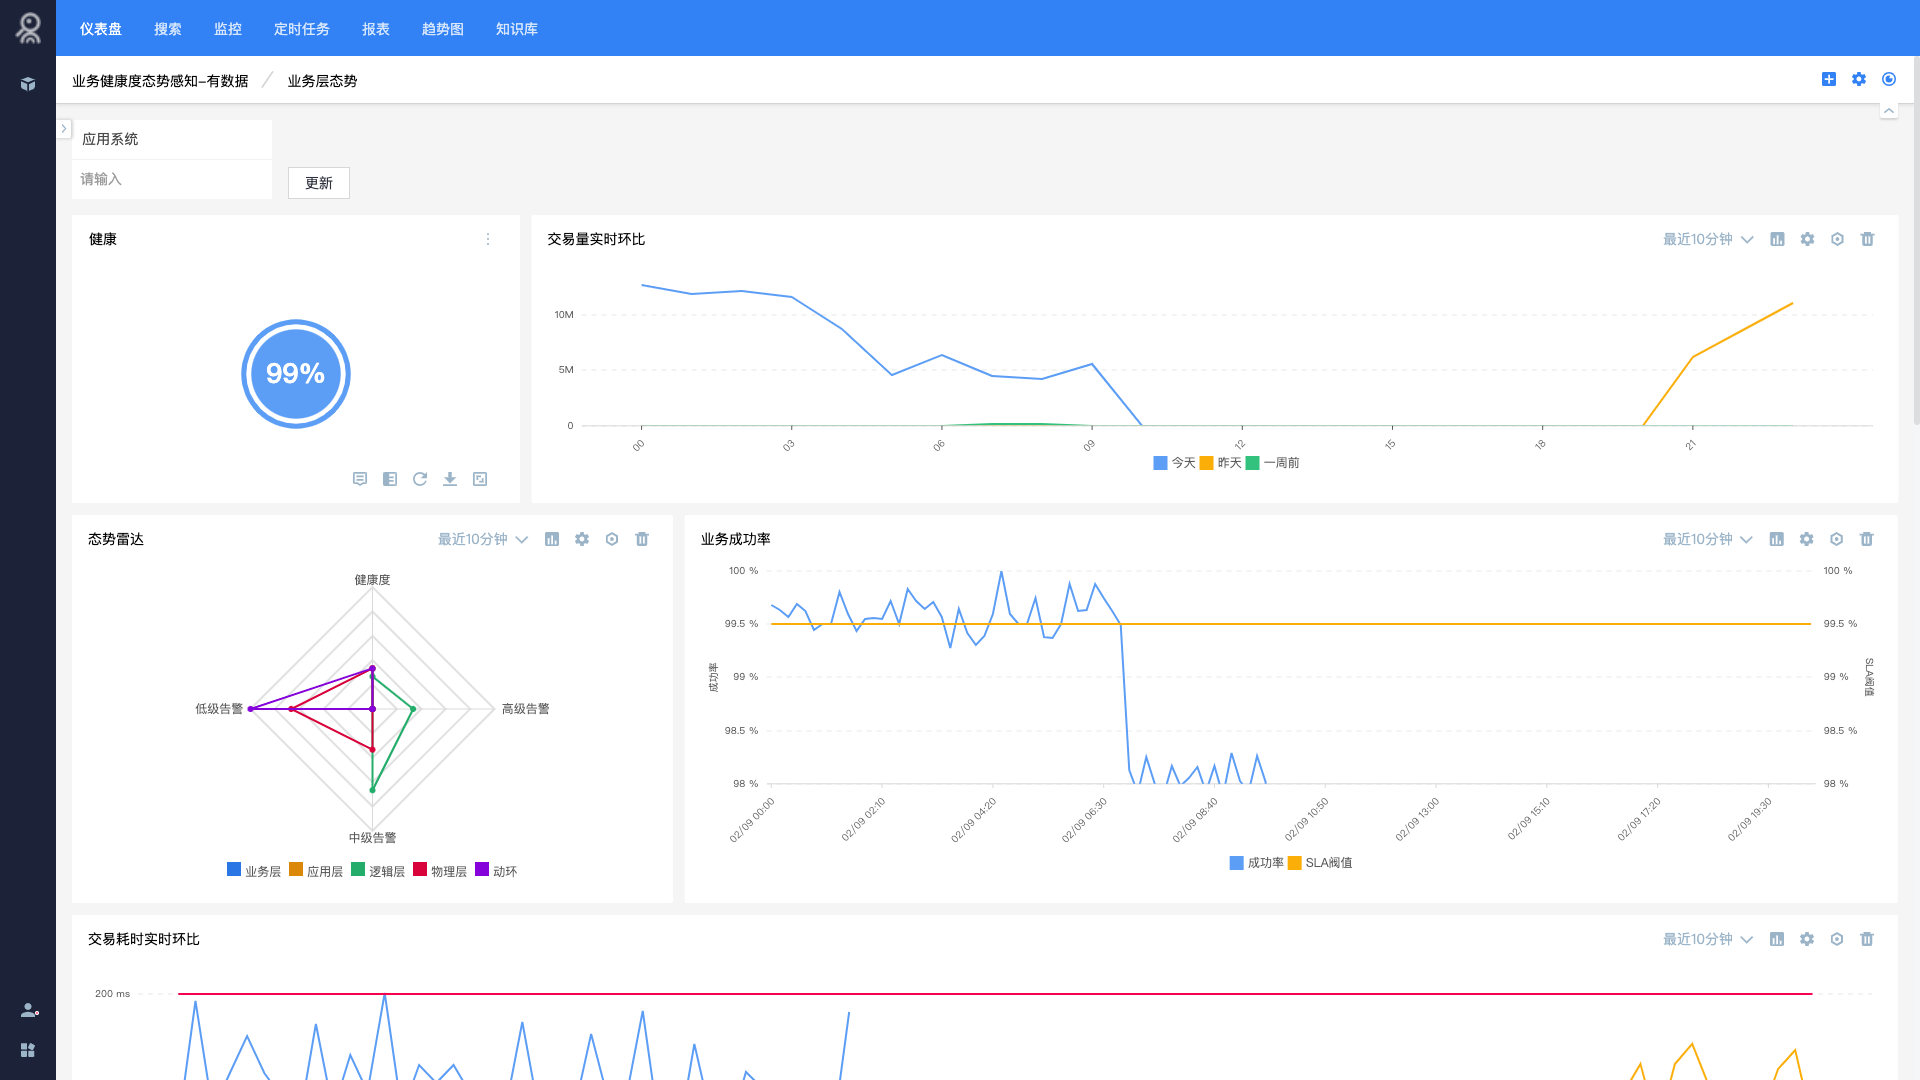Click the cube icon in left sidebar

[28, 84]
